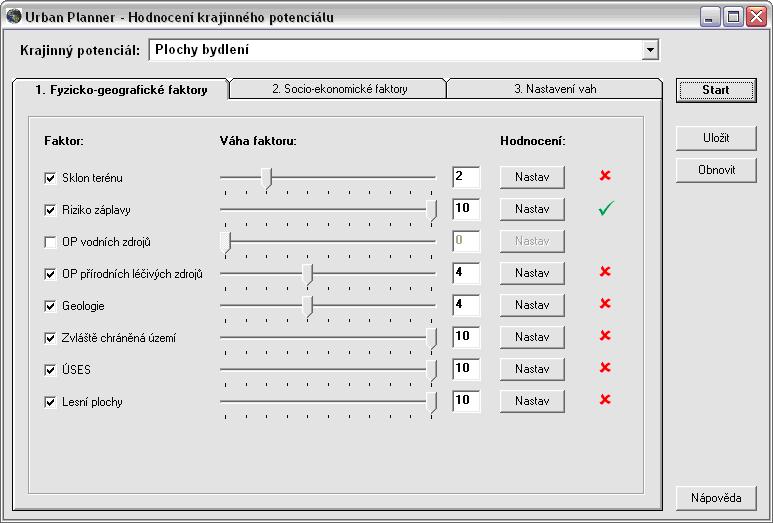Switch to Socio-ekonomické faktory tab

coord(340,89)
